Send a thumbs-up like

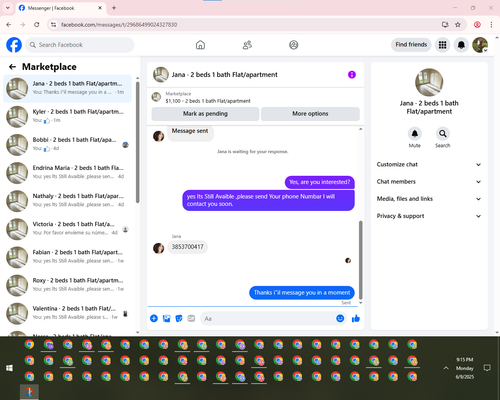(356, 319)
